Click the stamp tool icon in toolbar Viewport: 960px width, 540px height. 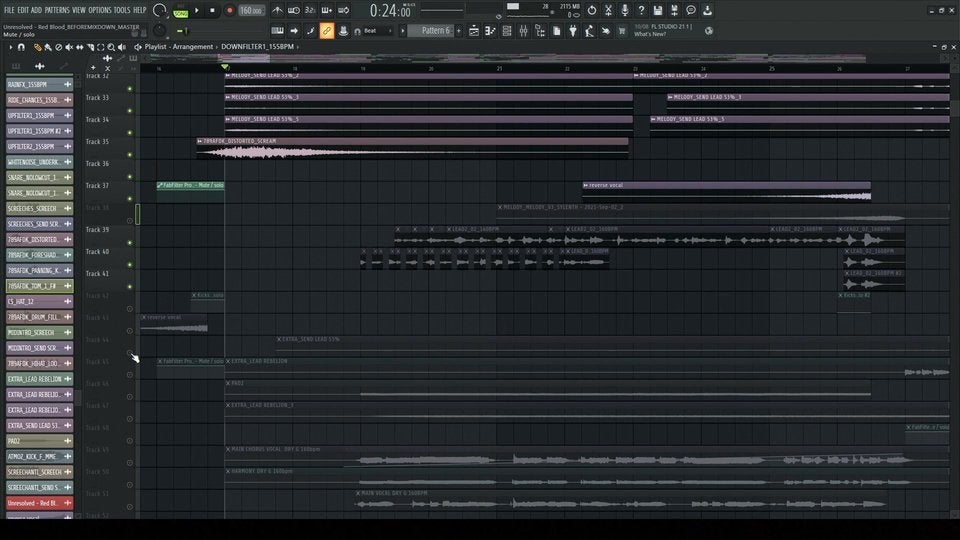coord(343,31)
